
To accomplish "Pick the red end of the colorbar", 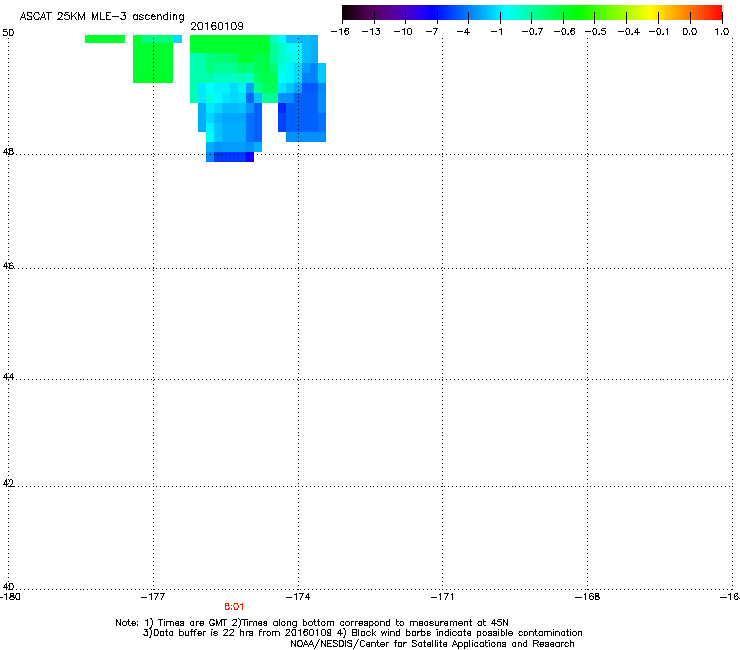I will 715,13.
